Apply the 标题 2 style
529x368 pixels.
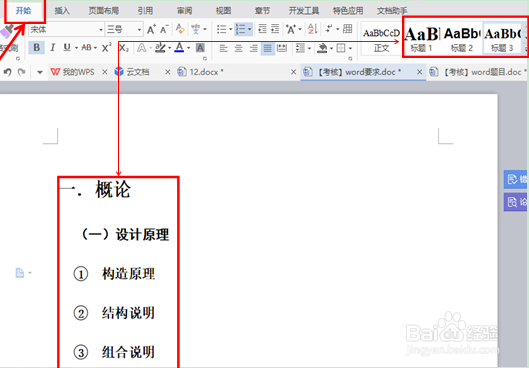tap(462, 40)
